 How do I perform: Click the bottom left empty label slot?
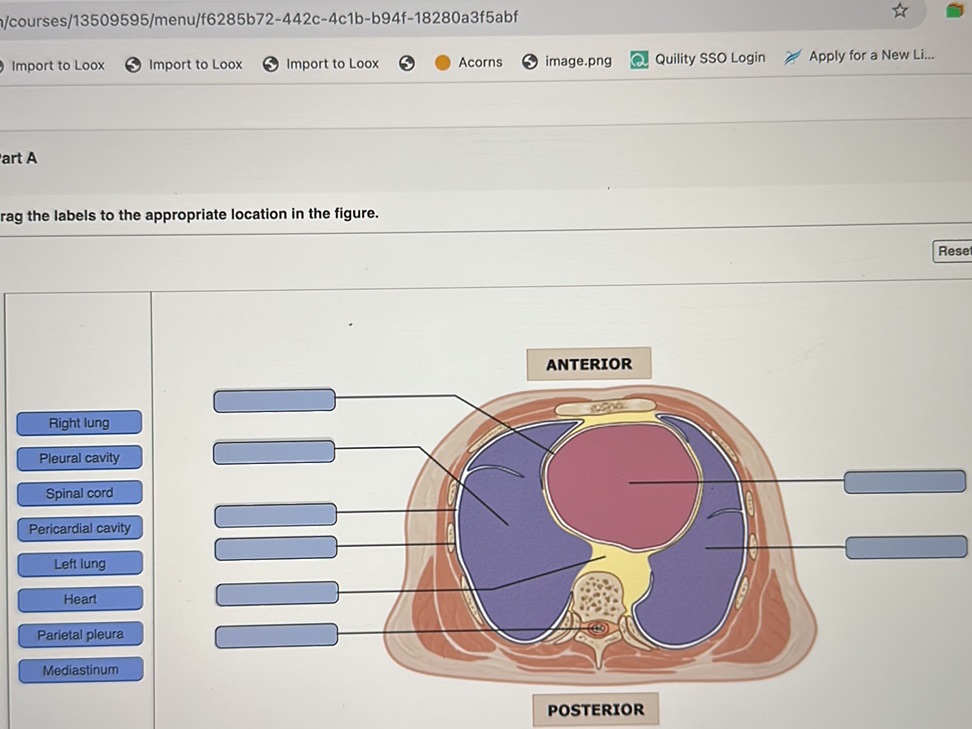pos(277,635)
